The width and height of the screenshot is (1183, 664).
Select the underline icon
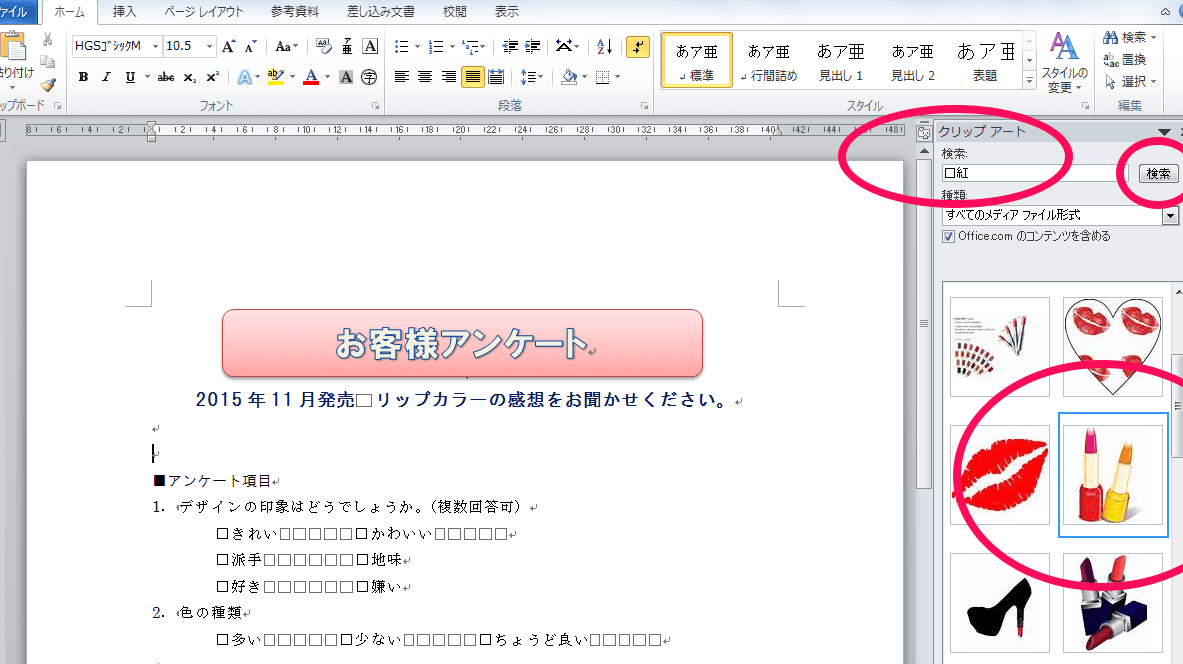pos(131,77)
